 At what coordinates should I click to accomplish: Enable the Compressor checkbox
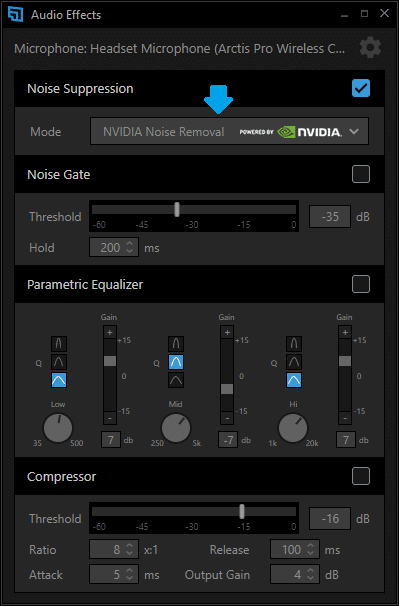(x=361, y=476)
